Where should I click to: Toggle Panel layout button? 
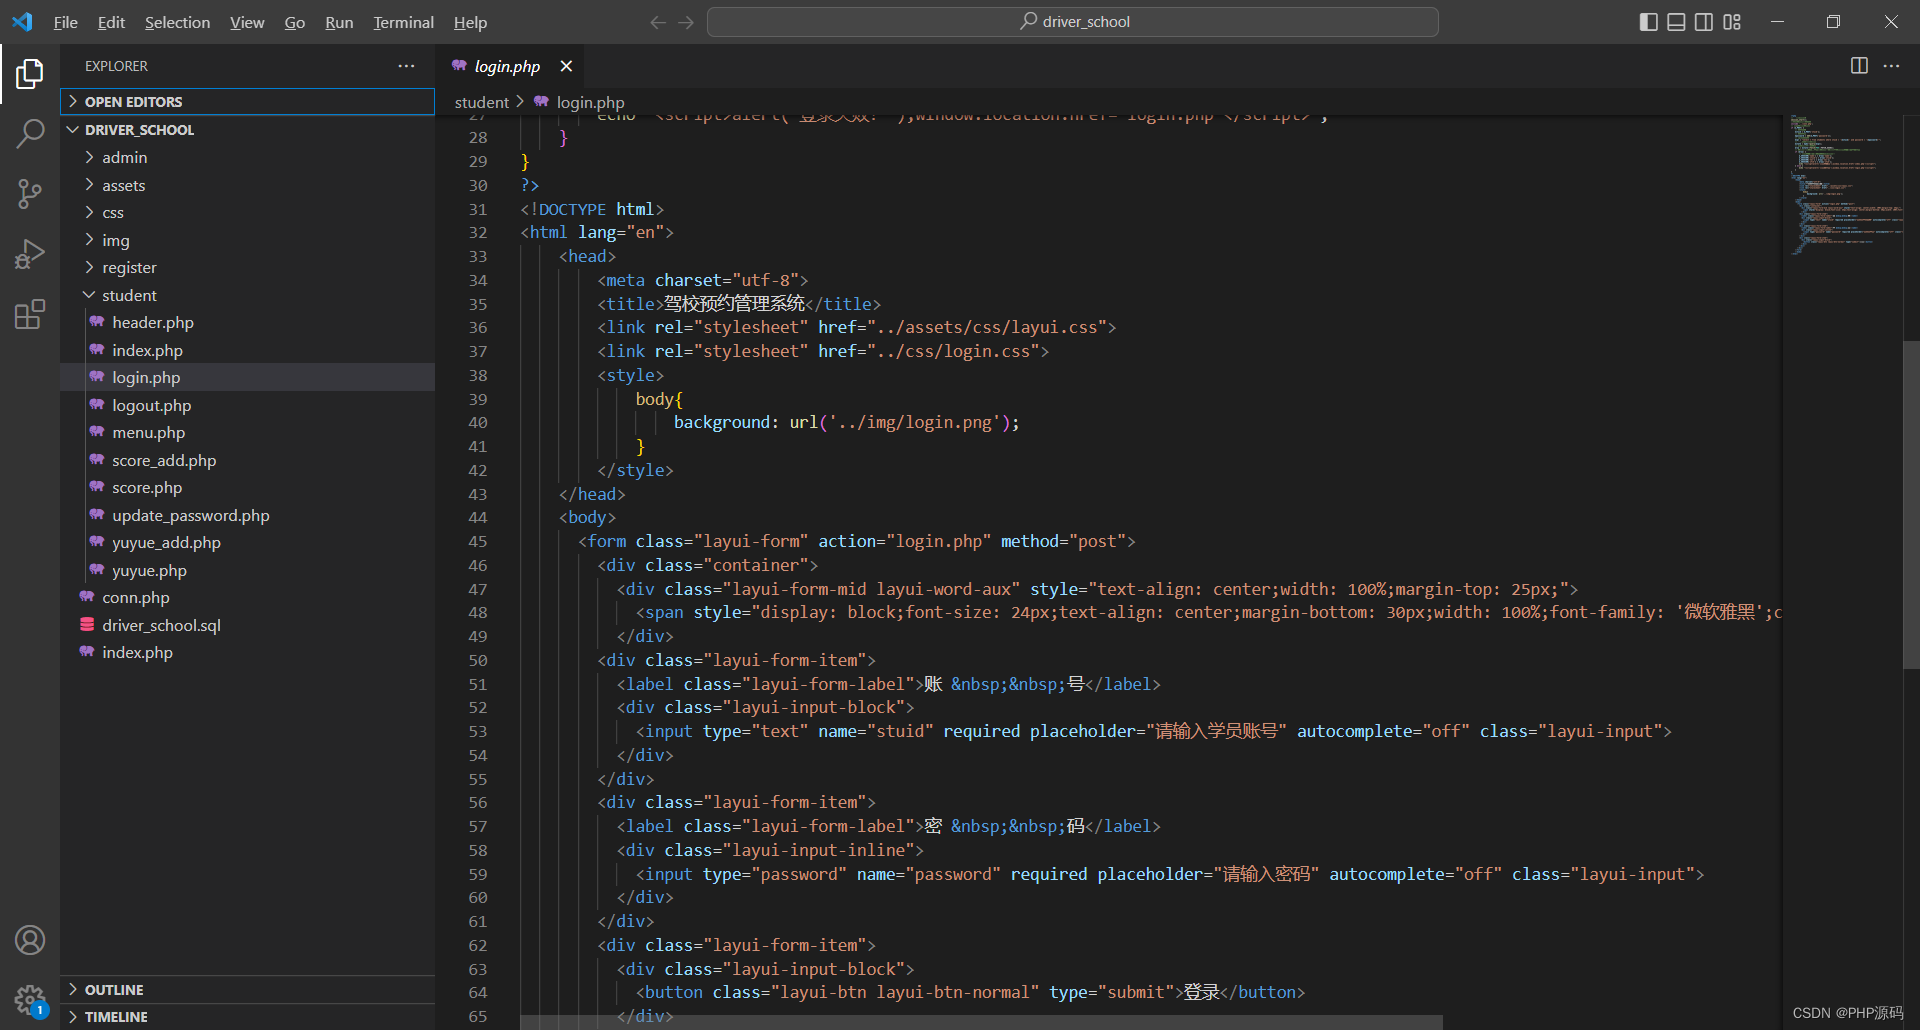[x=1677, y=22]
